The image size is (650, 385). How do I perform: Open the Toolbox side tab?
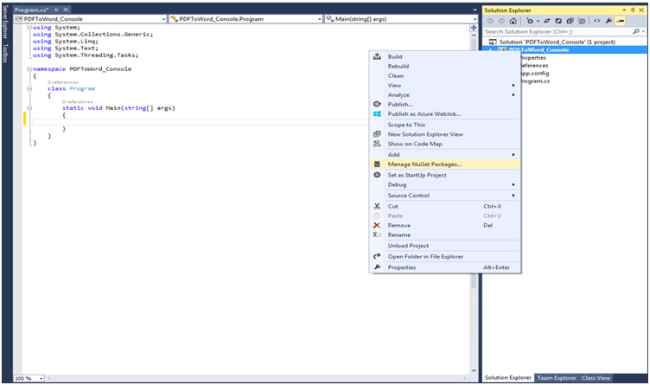(5, 53)
